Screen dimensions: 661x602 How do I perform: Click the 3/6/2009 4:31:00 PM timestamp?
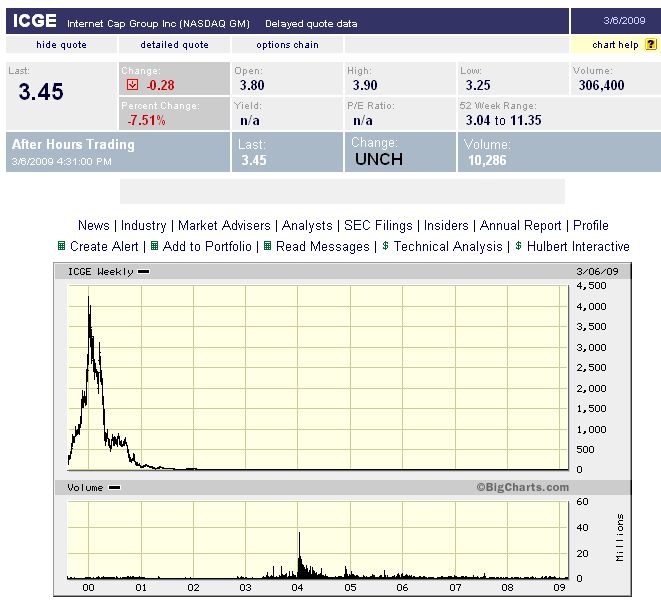coord(62,161)
